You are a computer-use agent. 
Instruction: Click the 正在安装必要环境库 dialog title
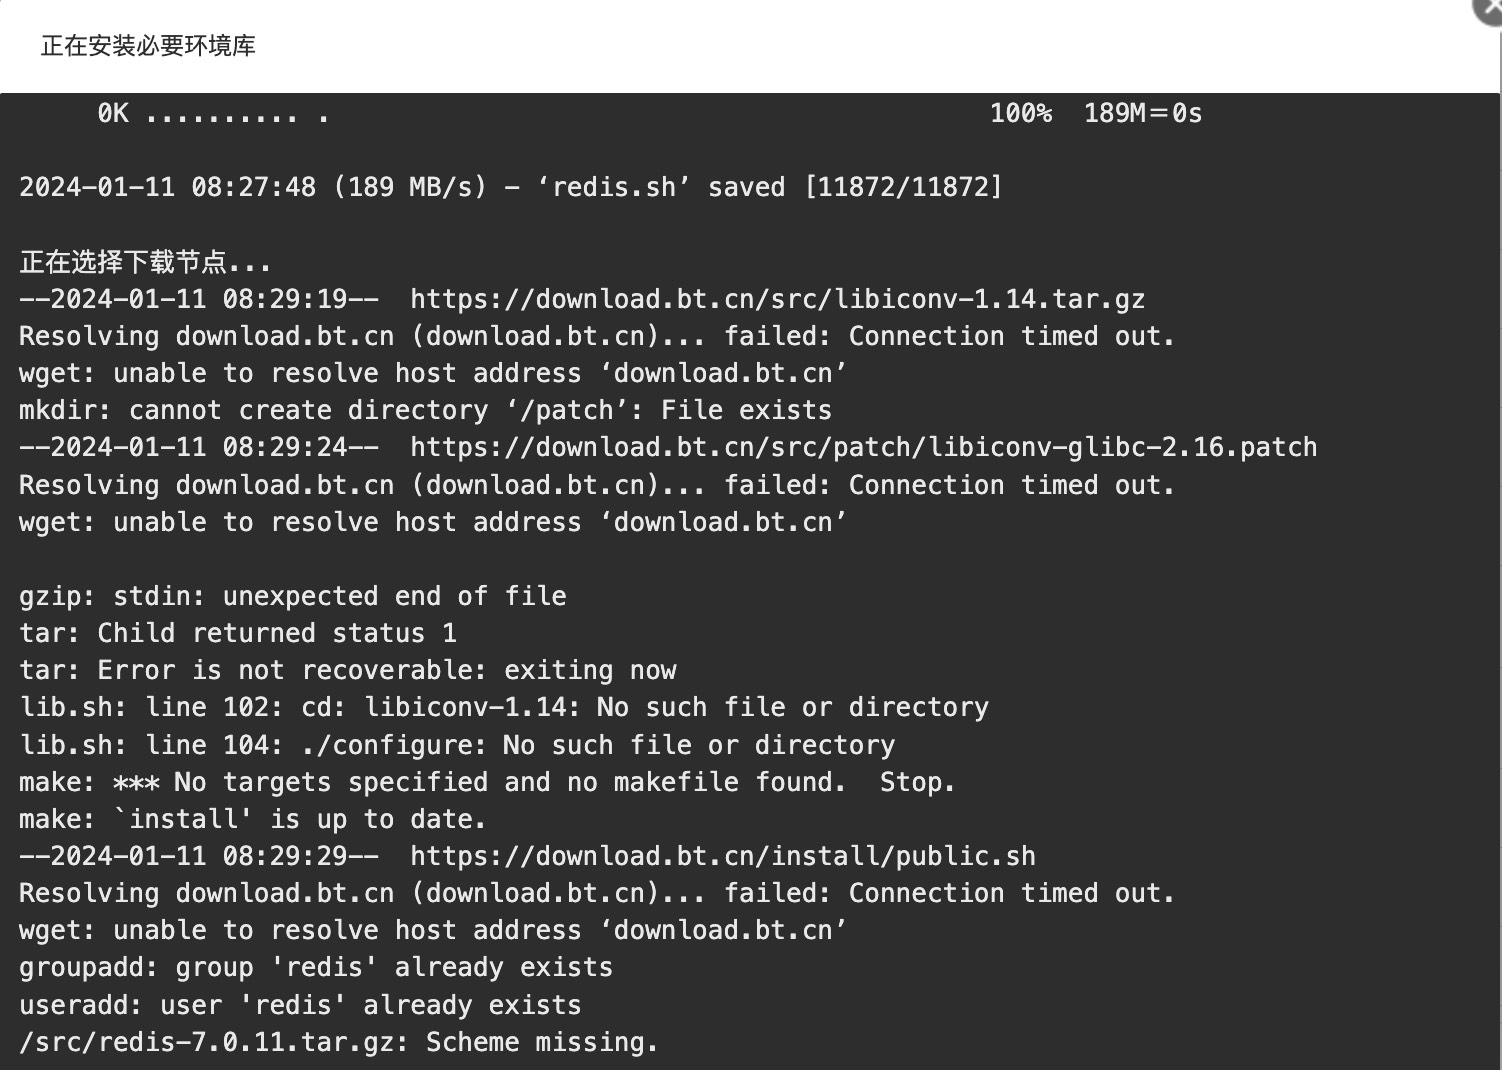click(x=148, y=46)
